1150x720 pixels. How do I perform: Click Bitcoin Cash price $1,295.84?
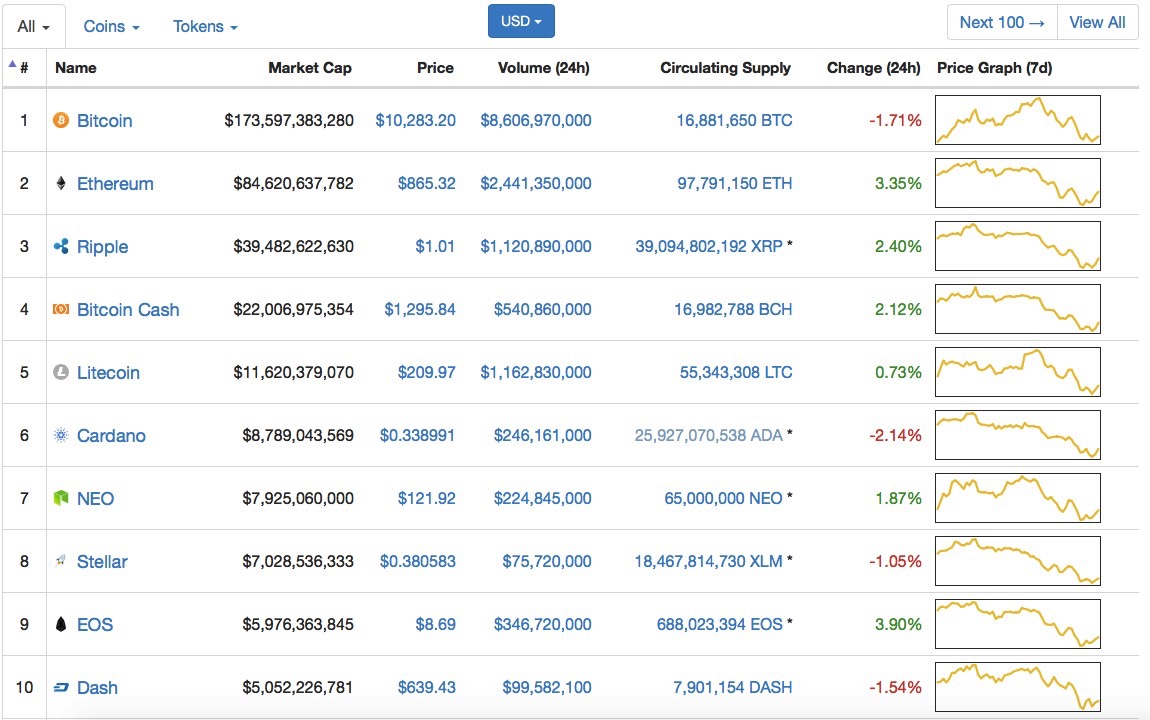[x=420, y=309]
